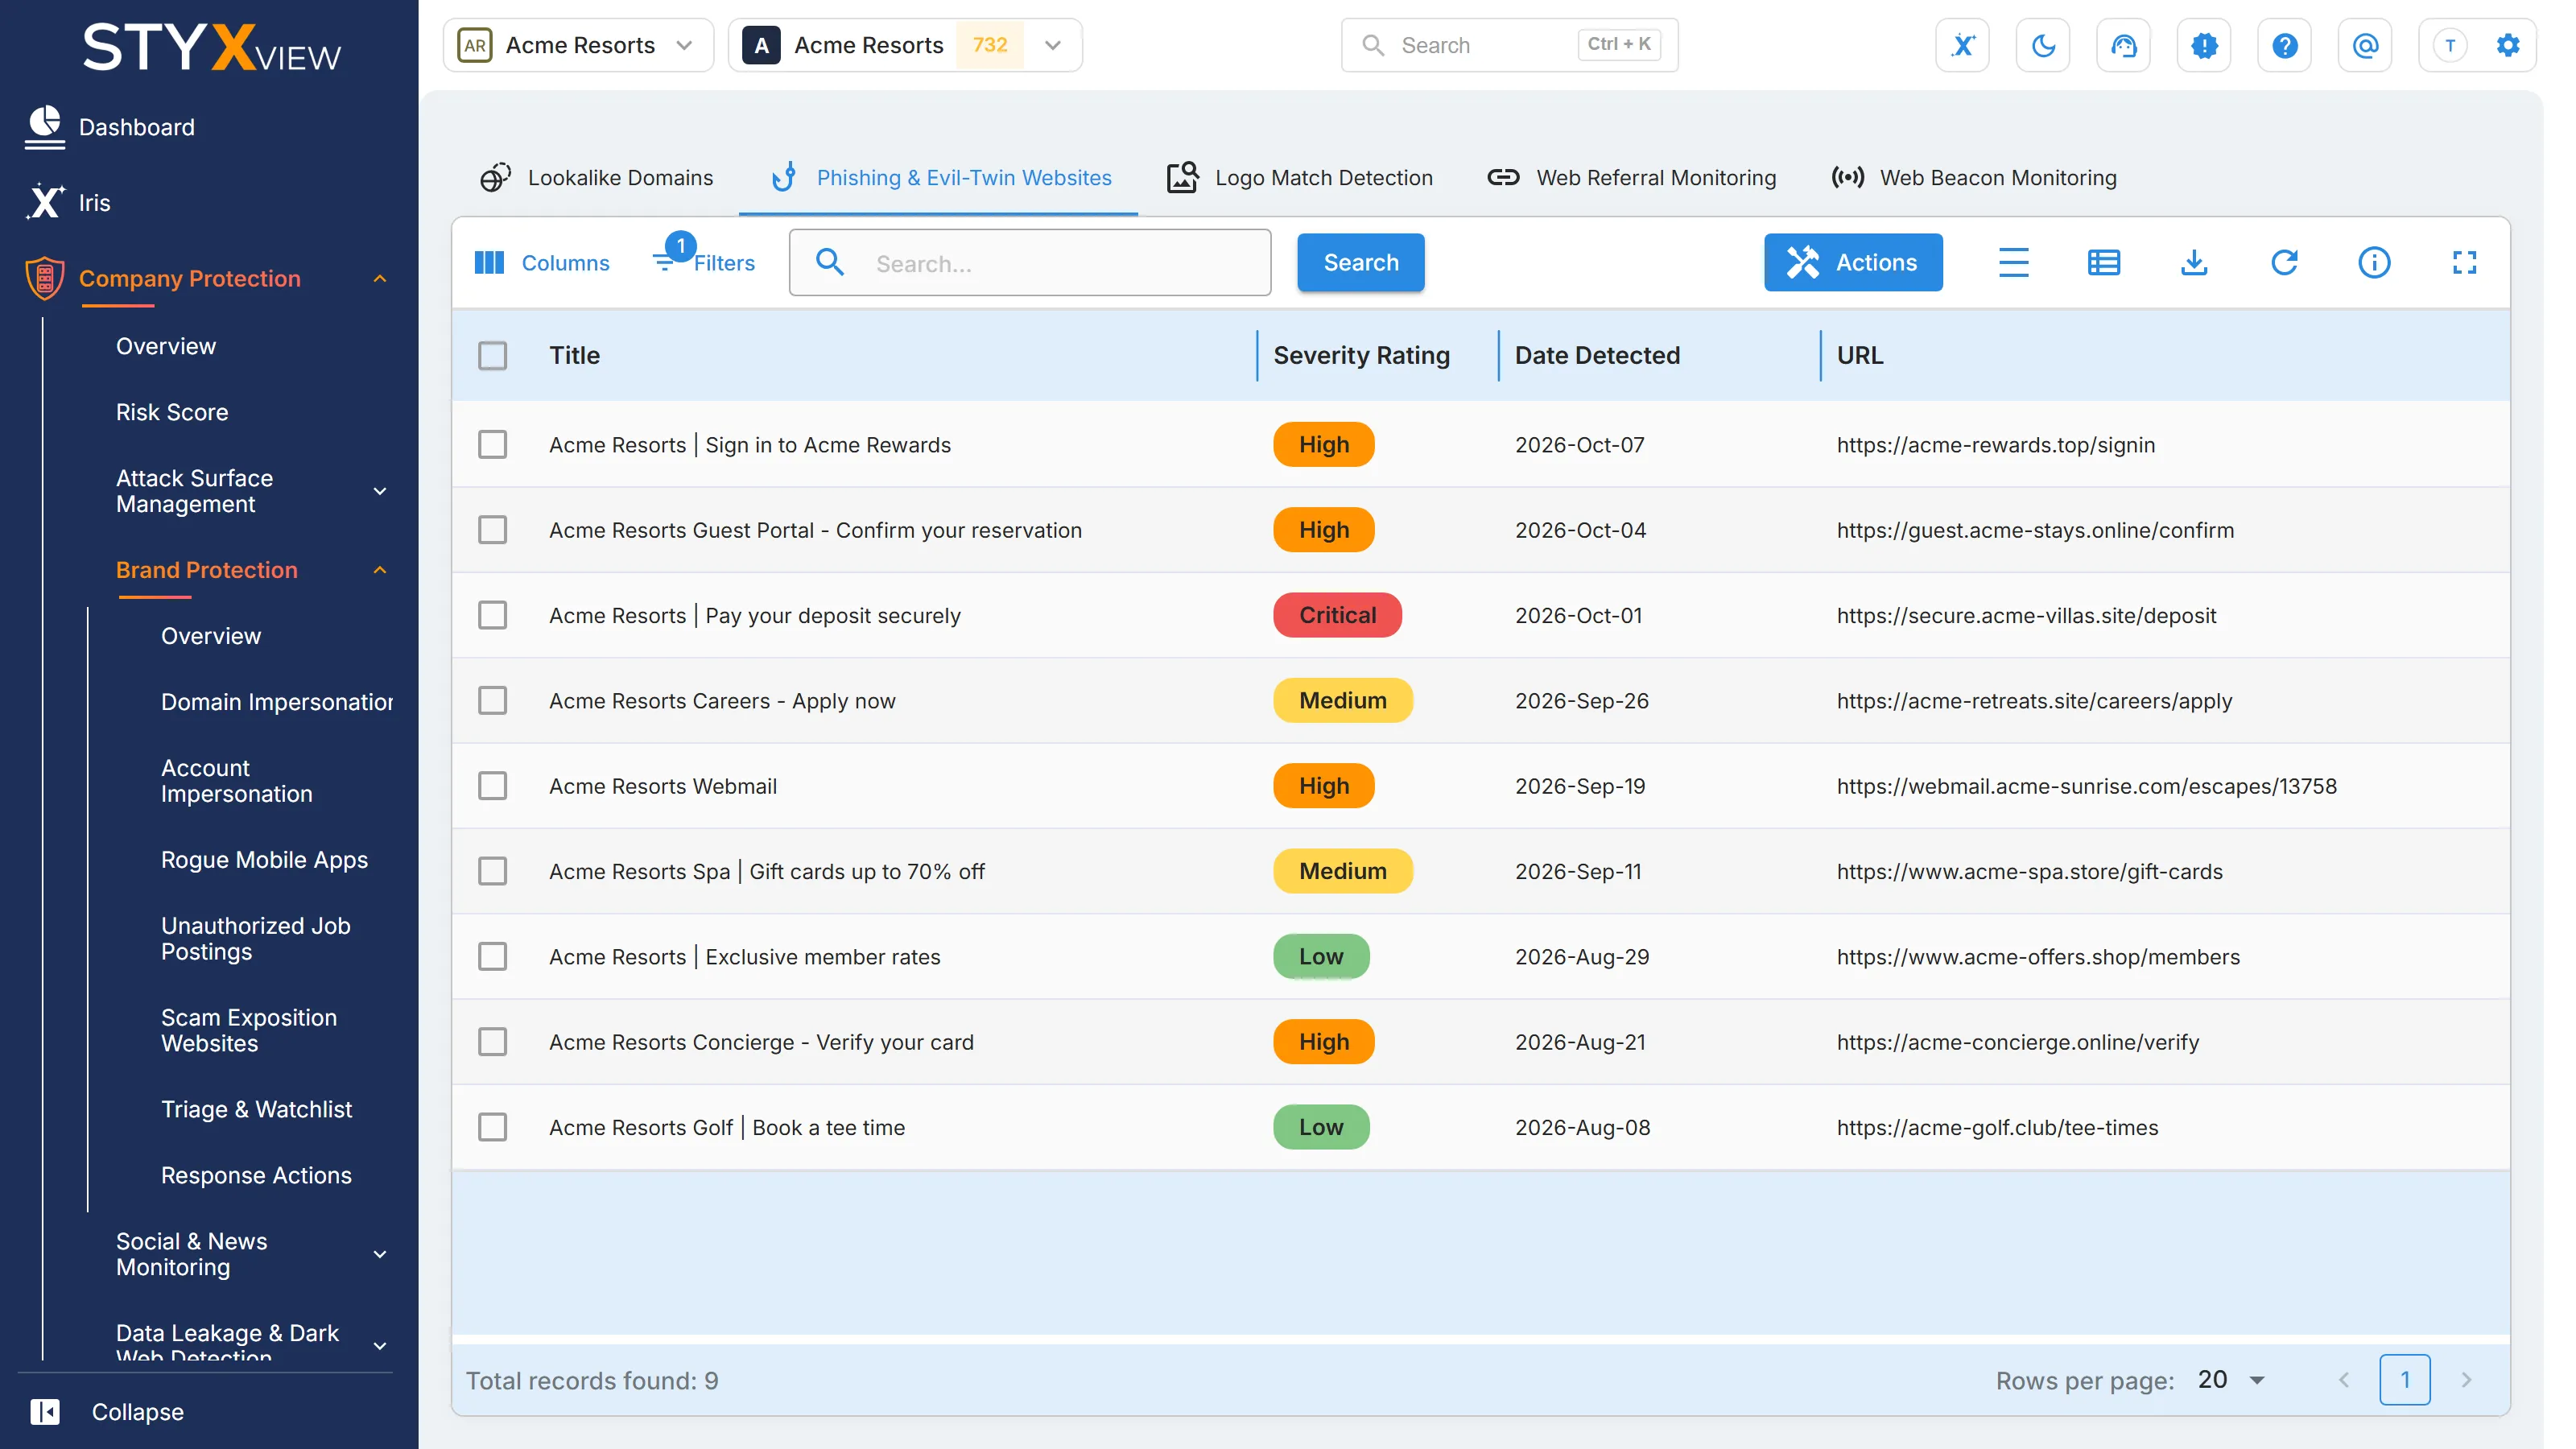Refresh the table results
Image resolution: width=2576 pixels, height=1449 pixels.
[x=2284, y=263]
